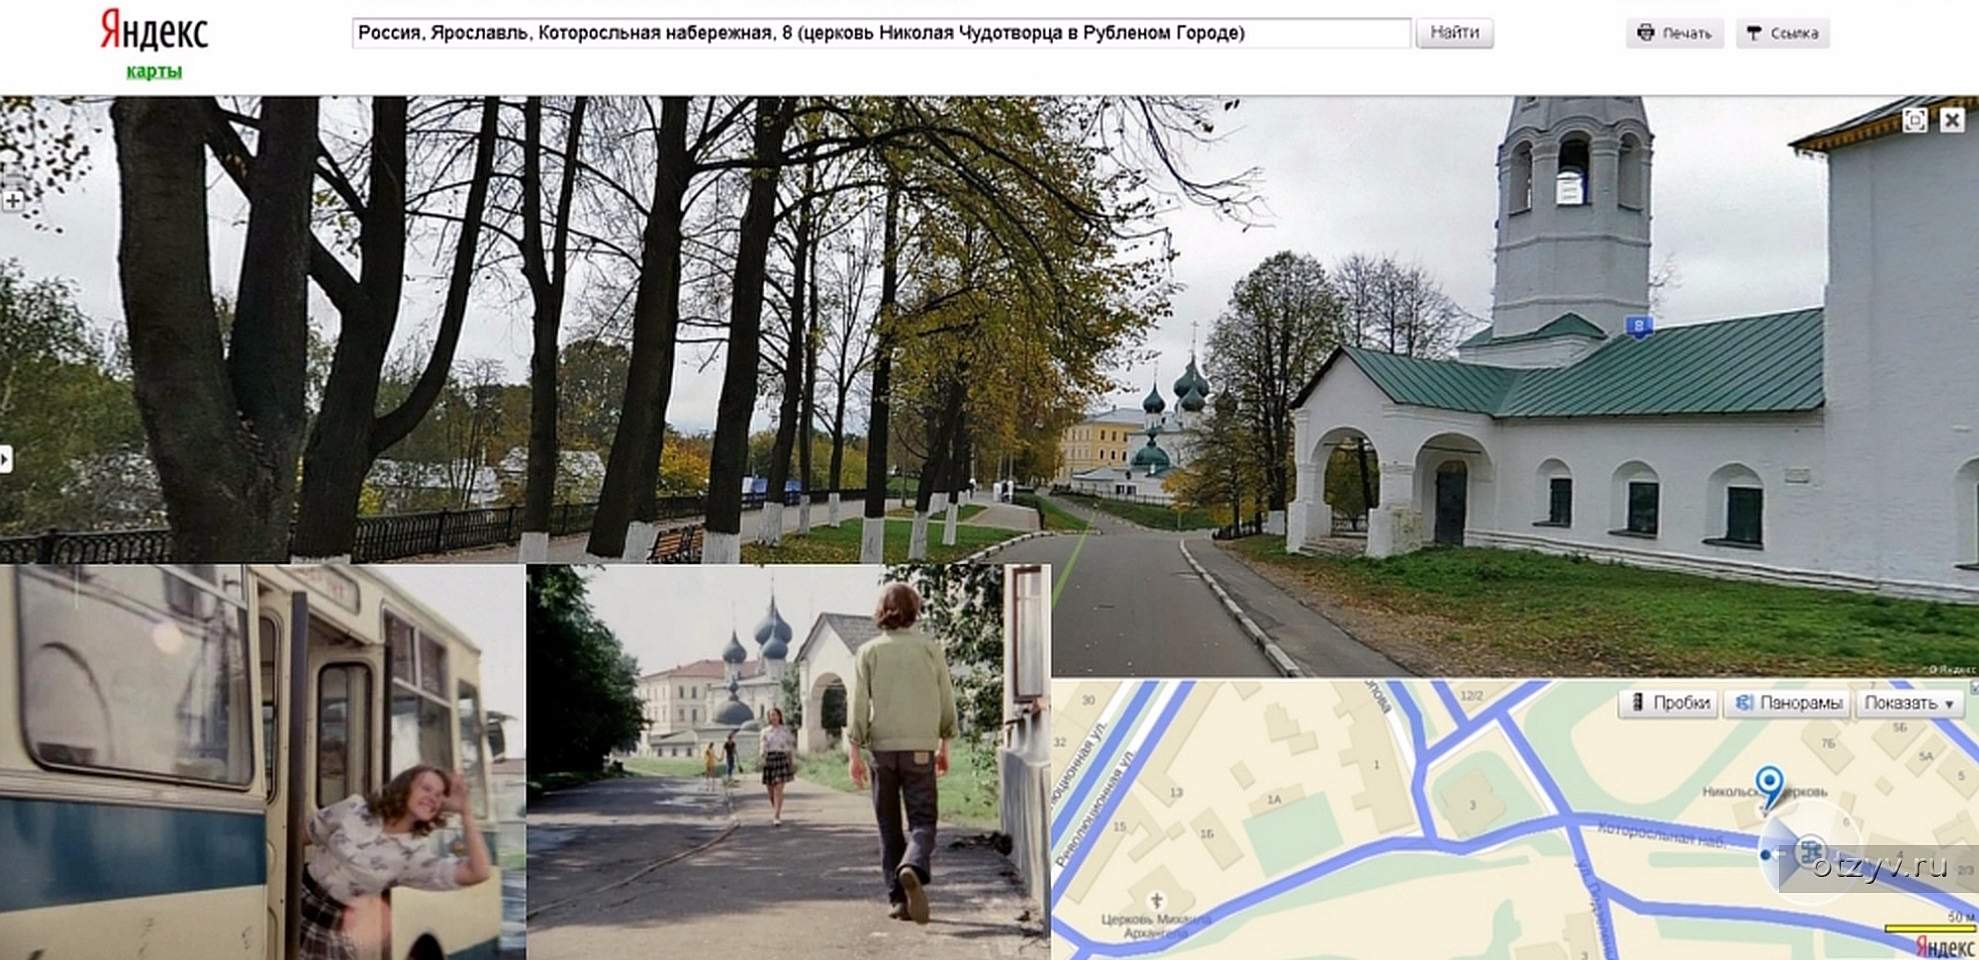The image size is (1979, 960).
Task: Open the карты link under Yandex logo
Action: click(x=154, y=72)
